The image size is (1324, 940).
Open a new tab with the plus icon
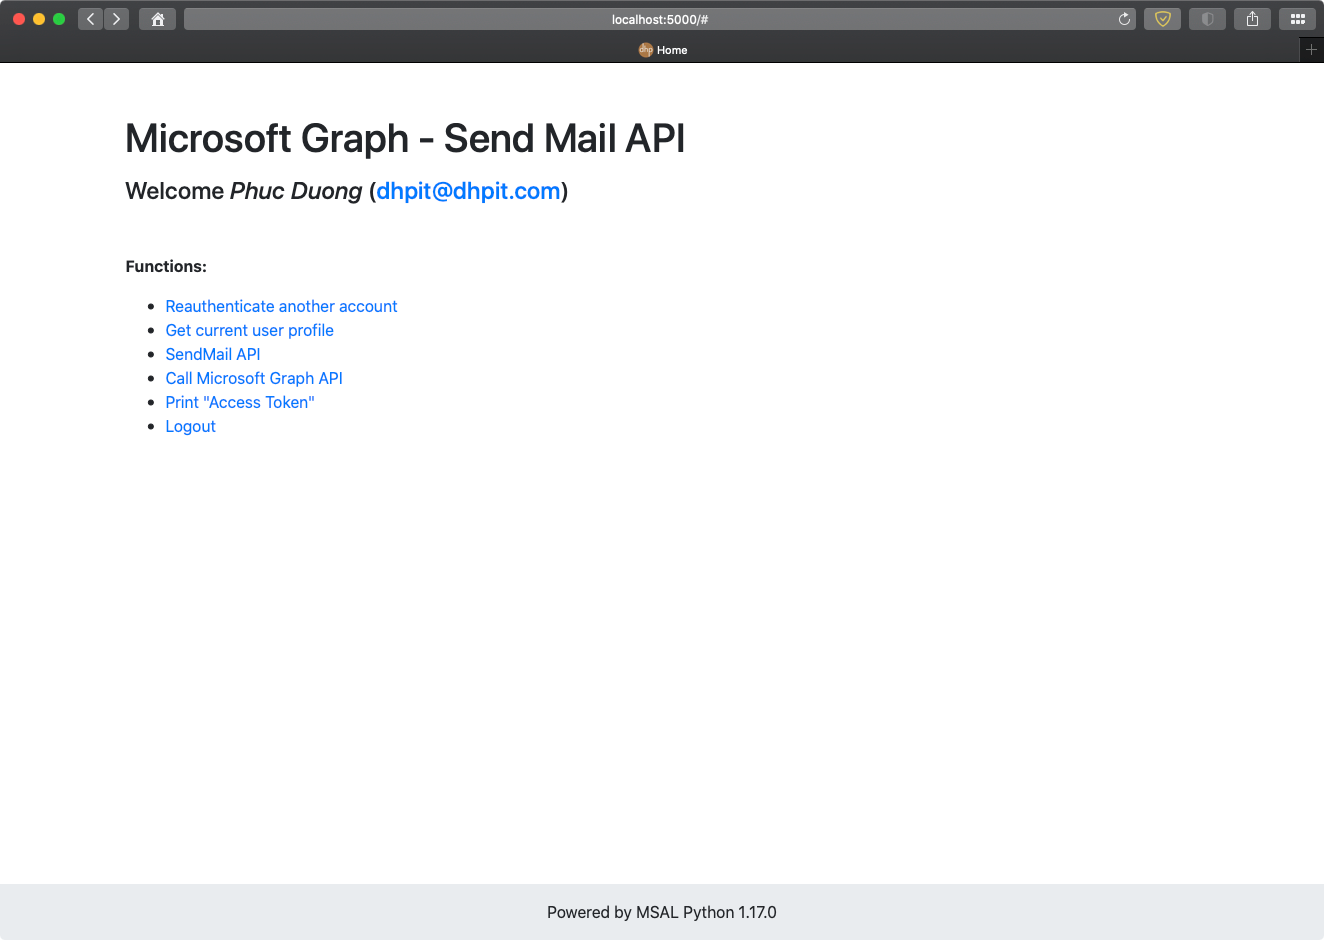(1311, 50)
